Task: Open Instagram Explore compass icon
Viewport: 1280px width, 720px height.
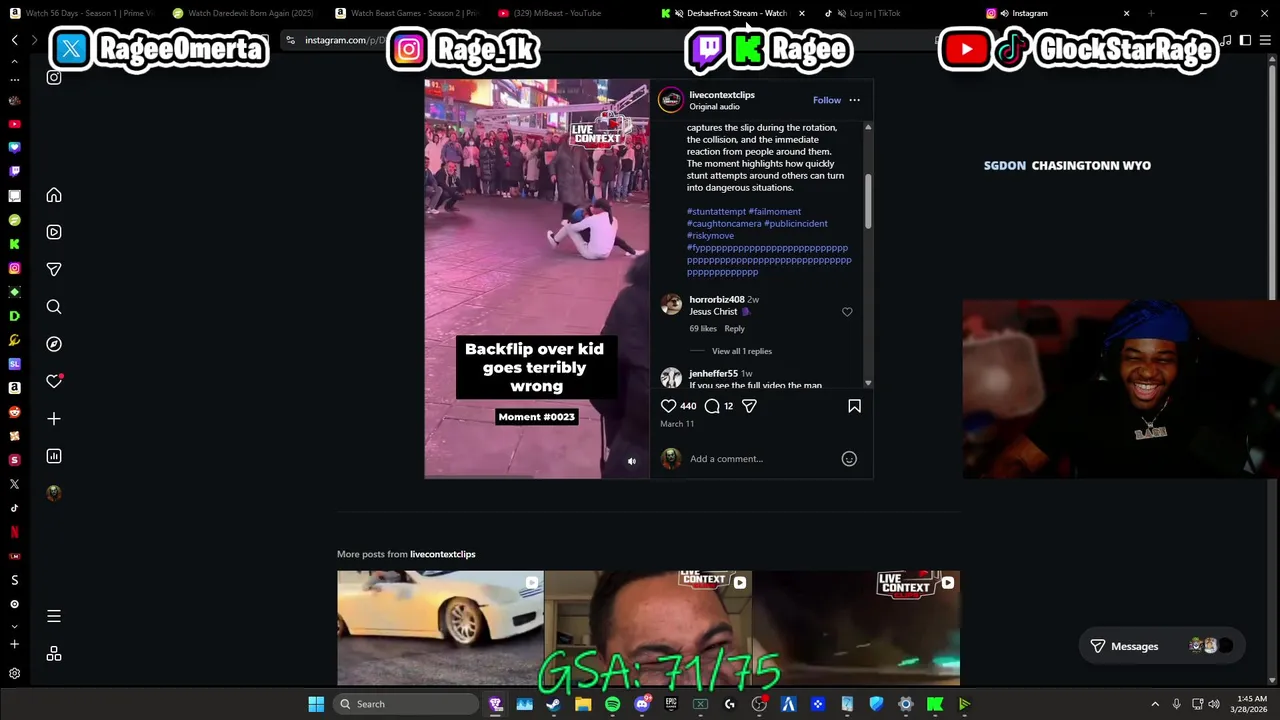Action: (54, 344)
